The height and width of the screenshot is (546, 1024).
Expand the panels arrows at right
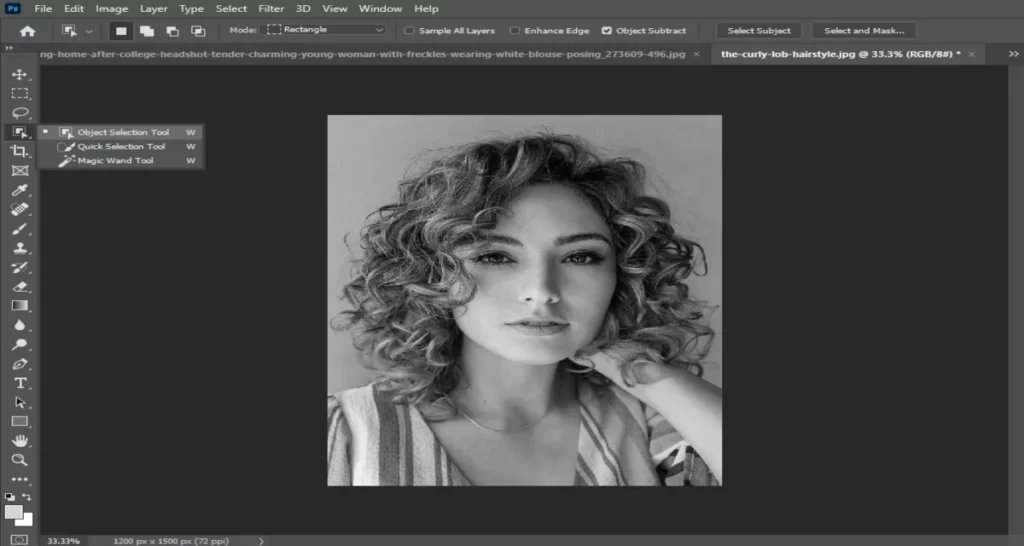[1014, 54]
